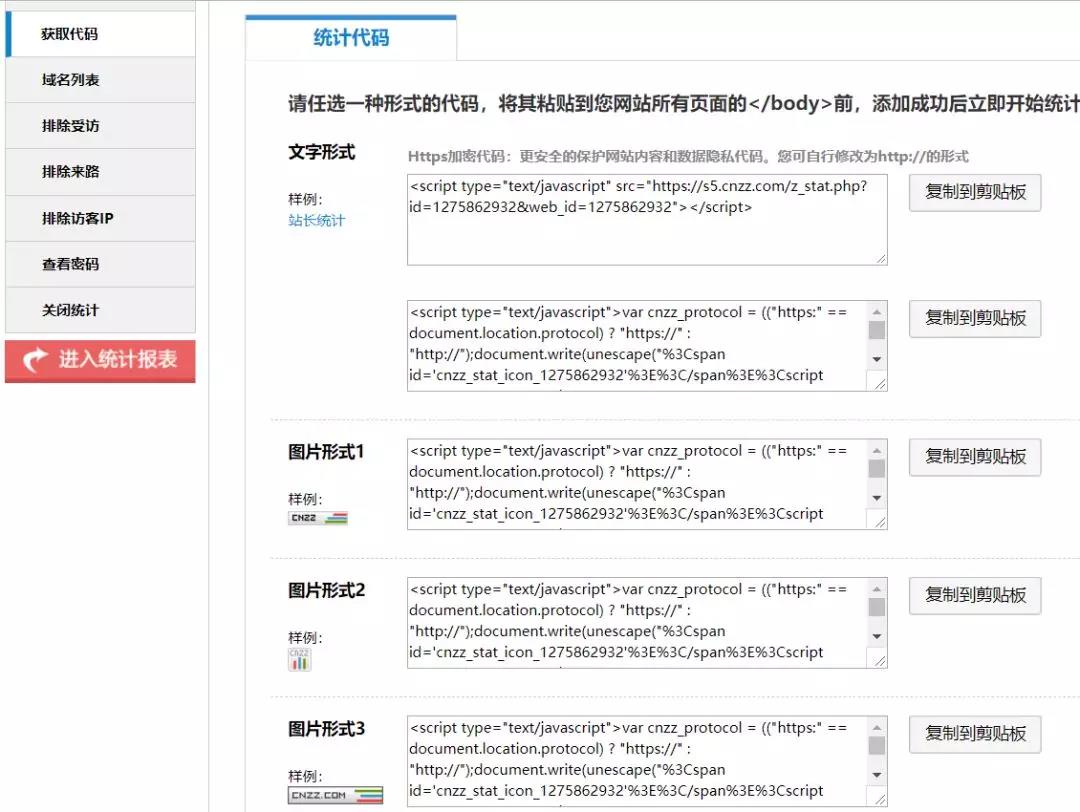Switch to the 统计代码 tab
Viewport: 1080px width, 812px height.
(351, 38)
